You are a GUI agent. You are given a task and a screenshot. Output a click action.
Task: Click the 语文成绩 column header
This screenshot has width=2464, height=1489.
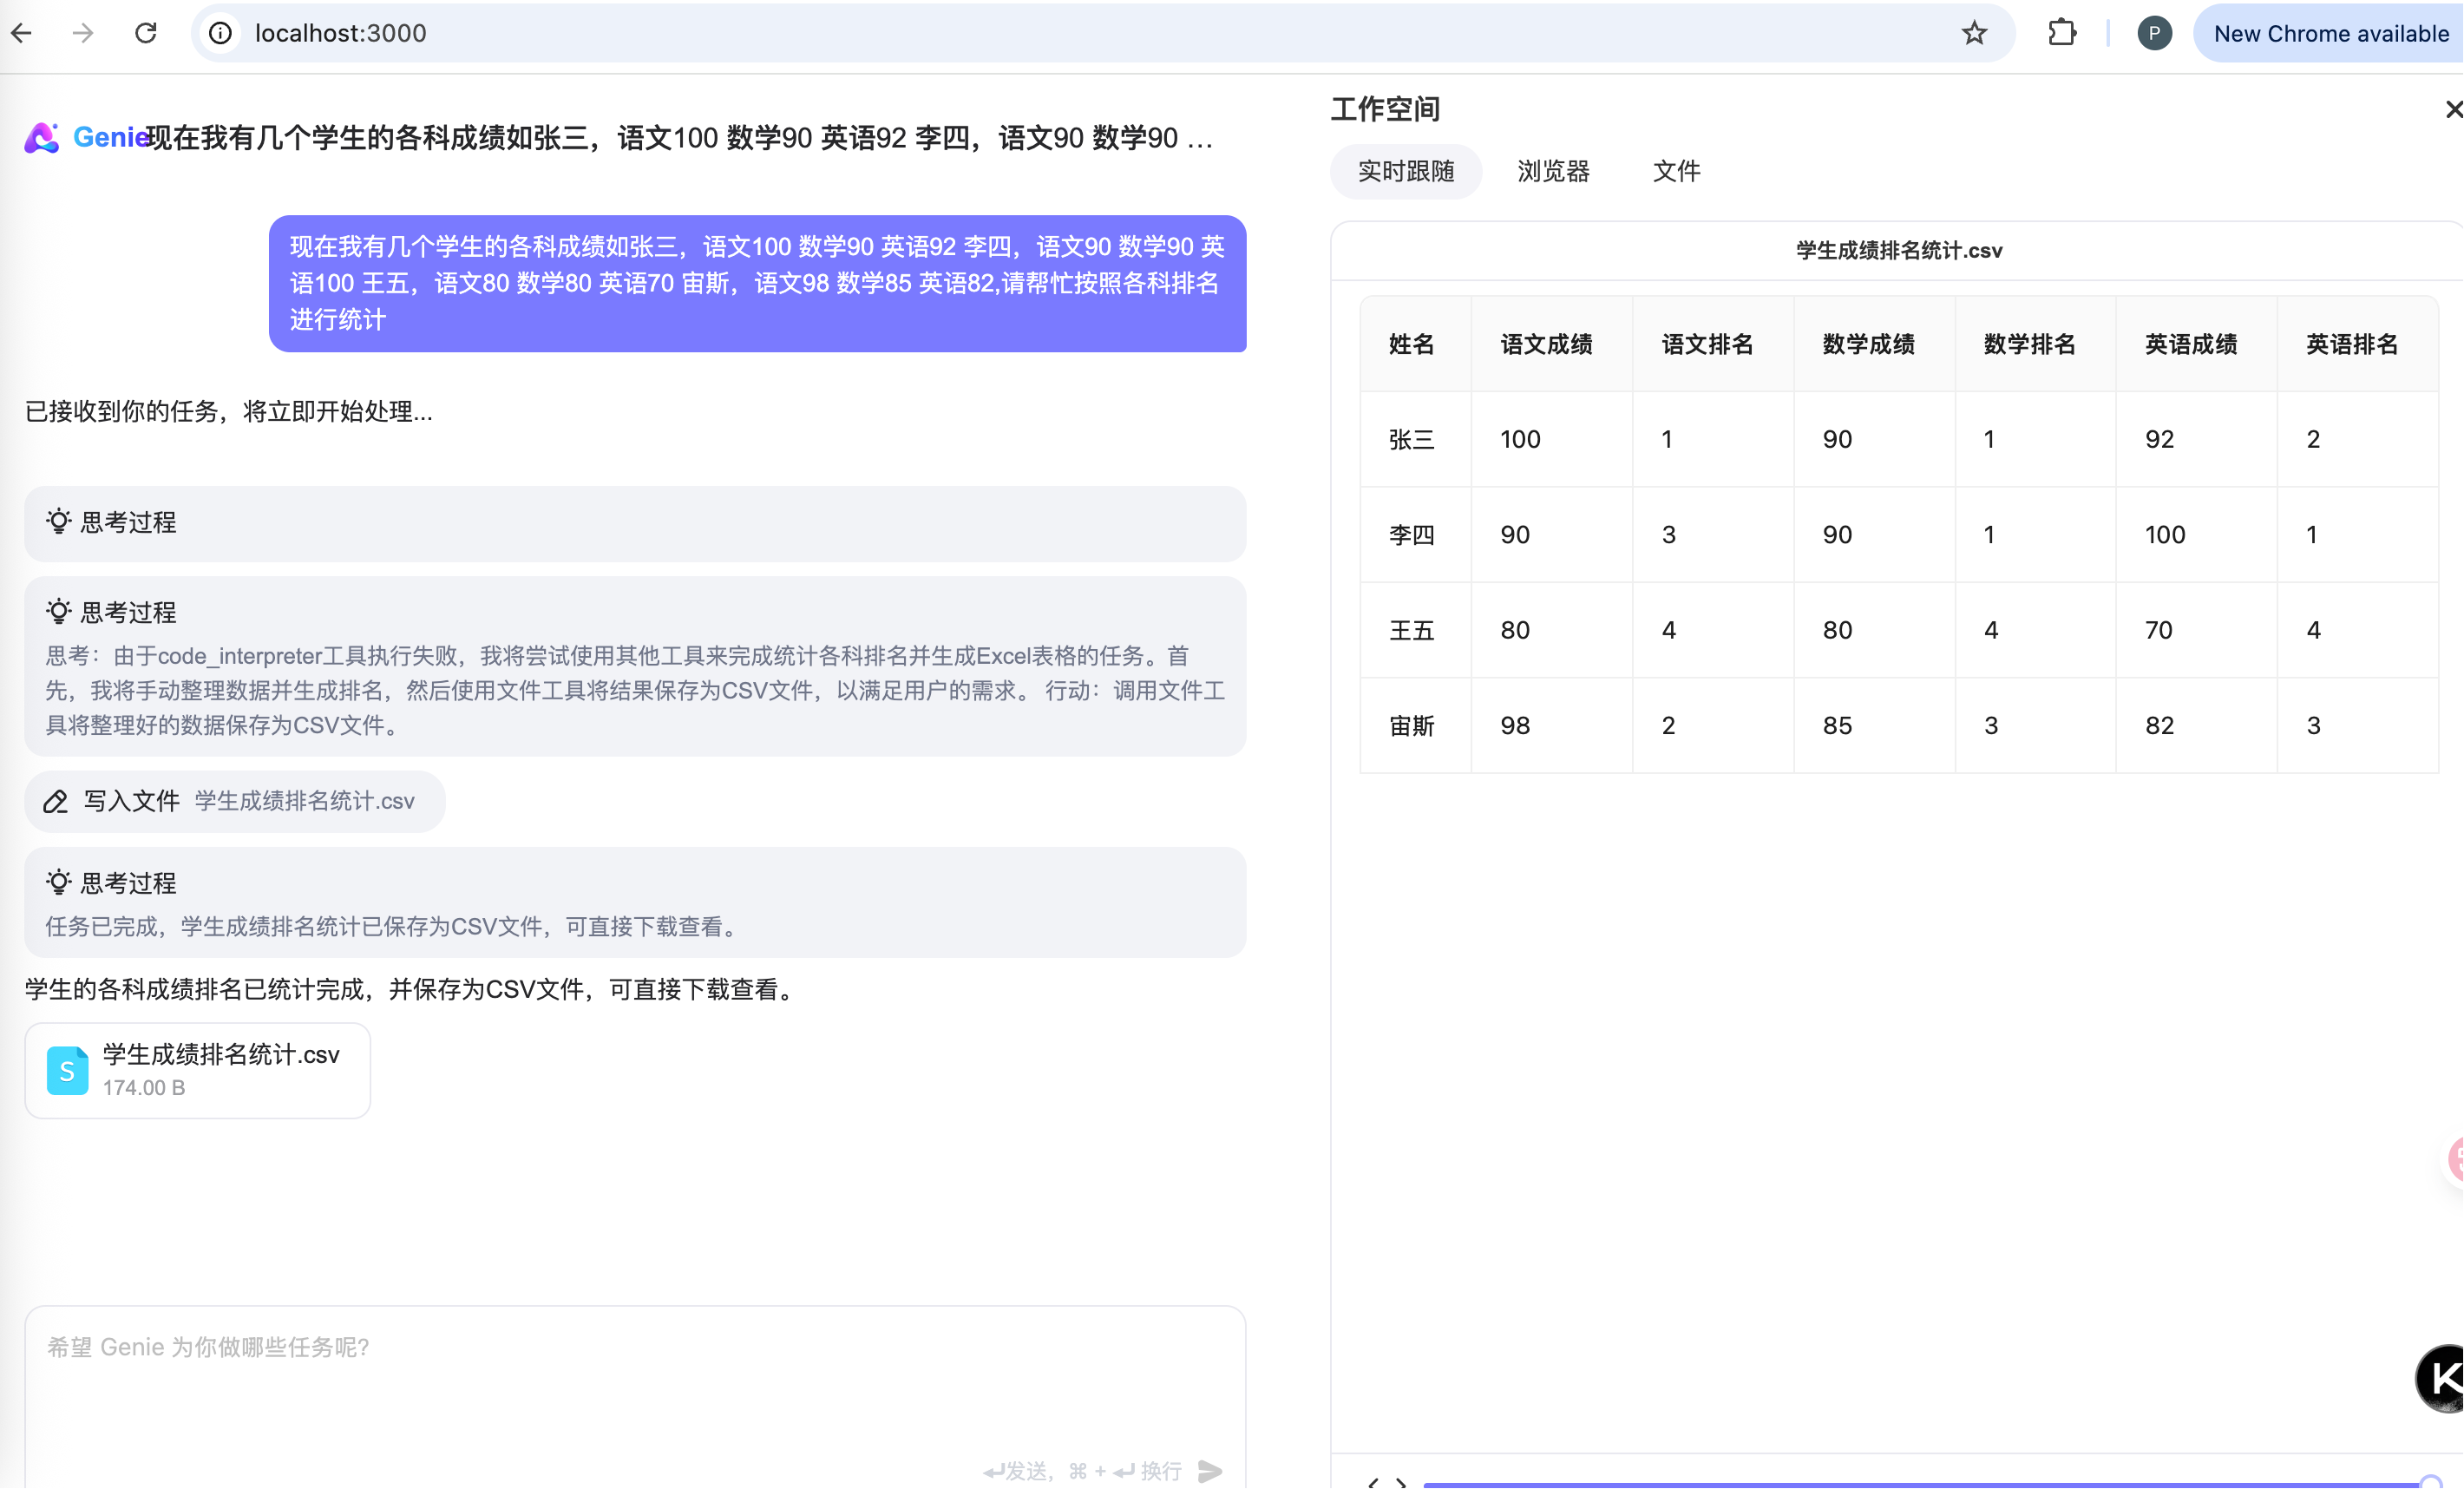(1551, 344)
